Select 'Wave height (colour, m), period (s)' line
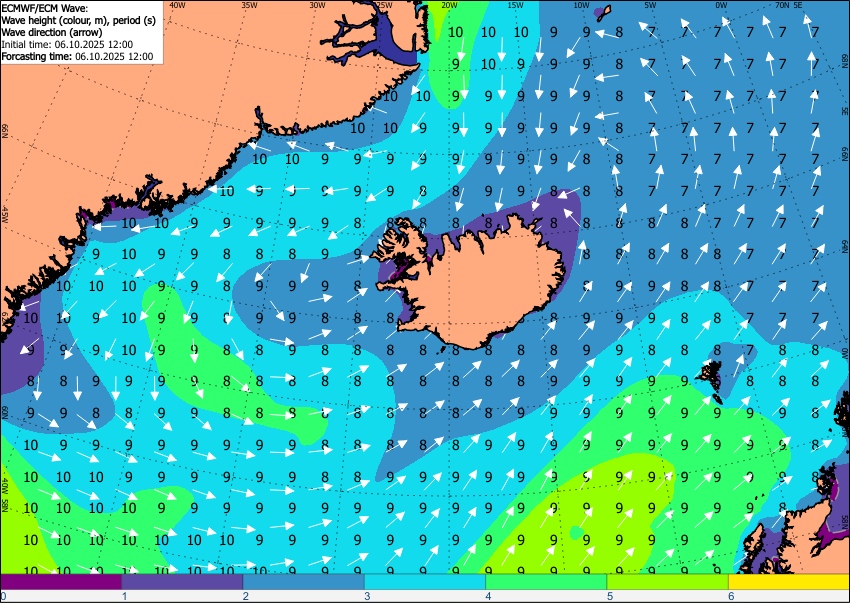The width and height of the screenshot is (850, 603). tap(79, 20)
